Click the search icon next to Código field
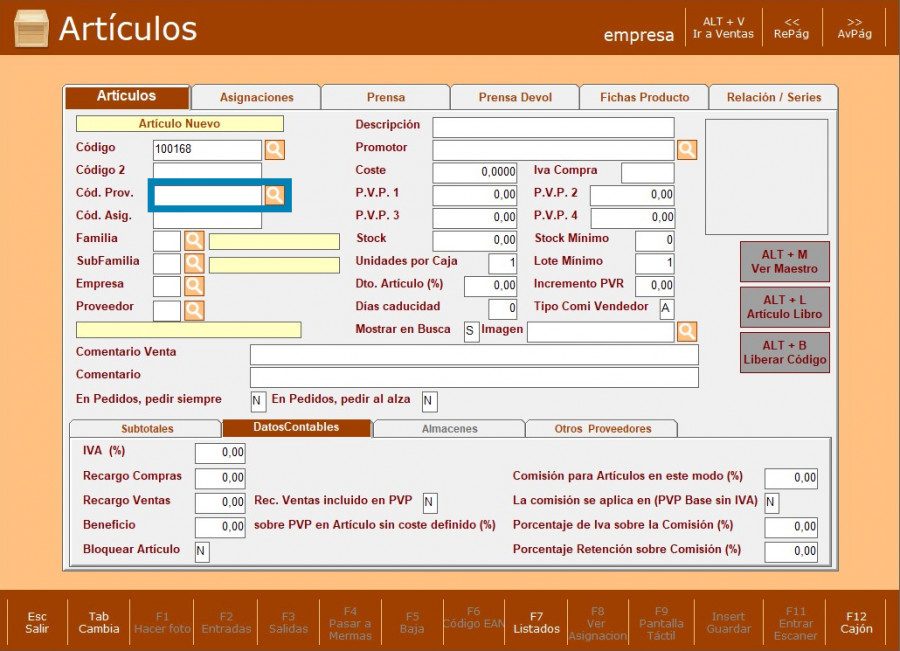Viewport: 900px width, 651px height. 274,150
